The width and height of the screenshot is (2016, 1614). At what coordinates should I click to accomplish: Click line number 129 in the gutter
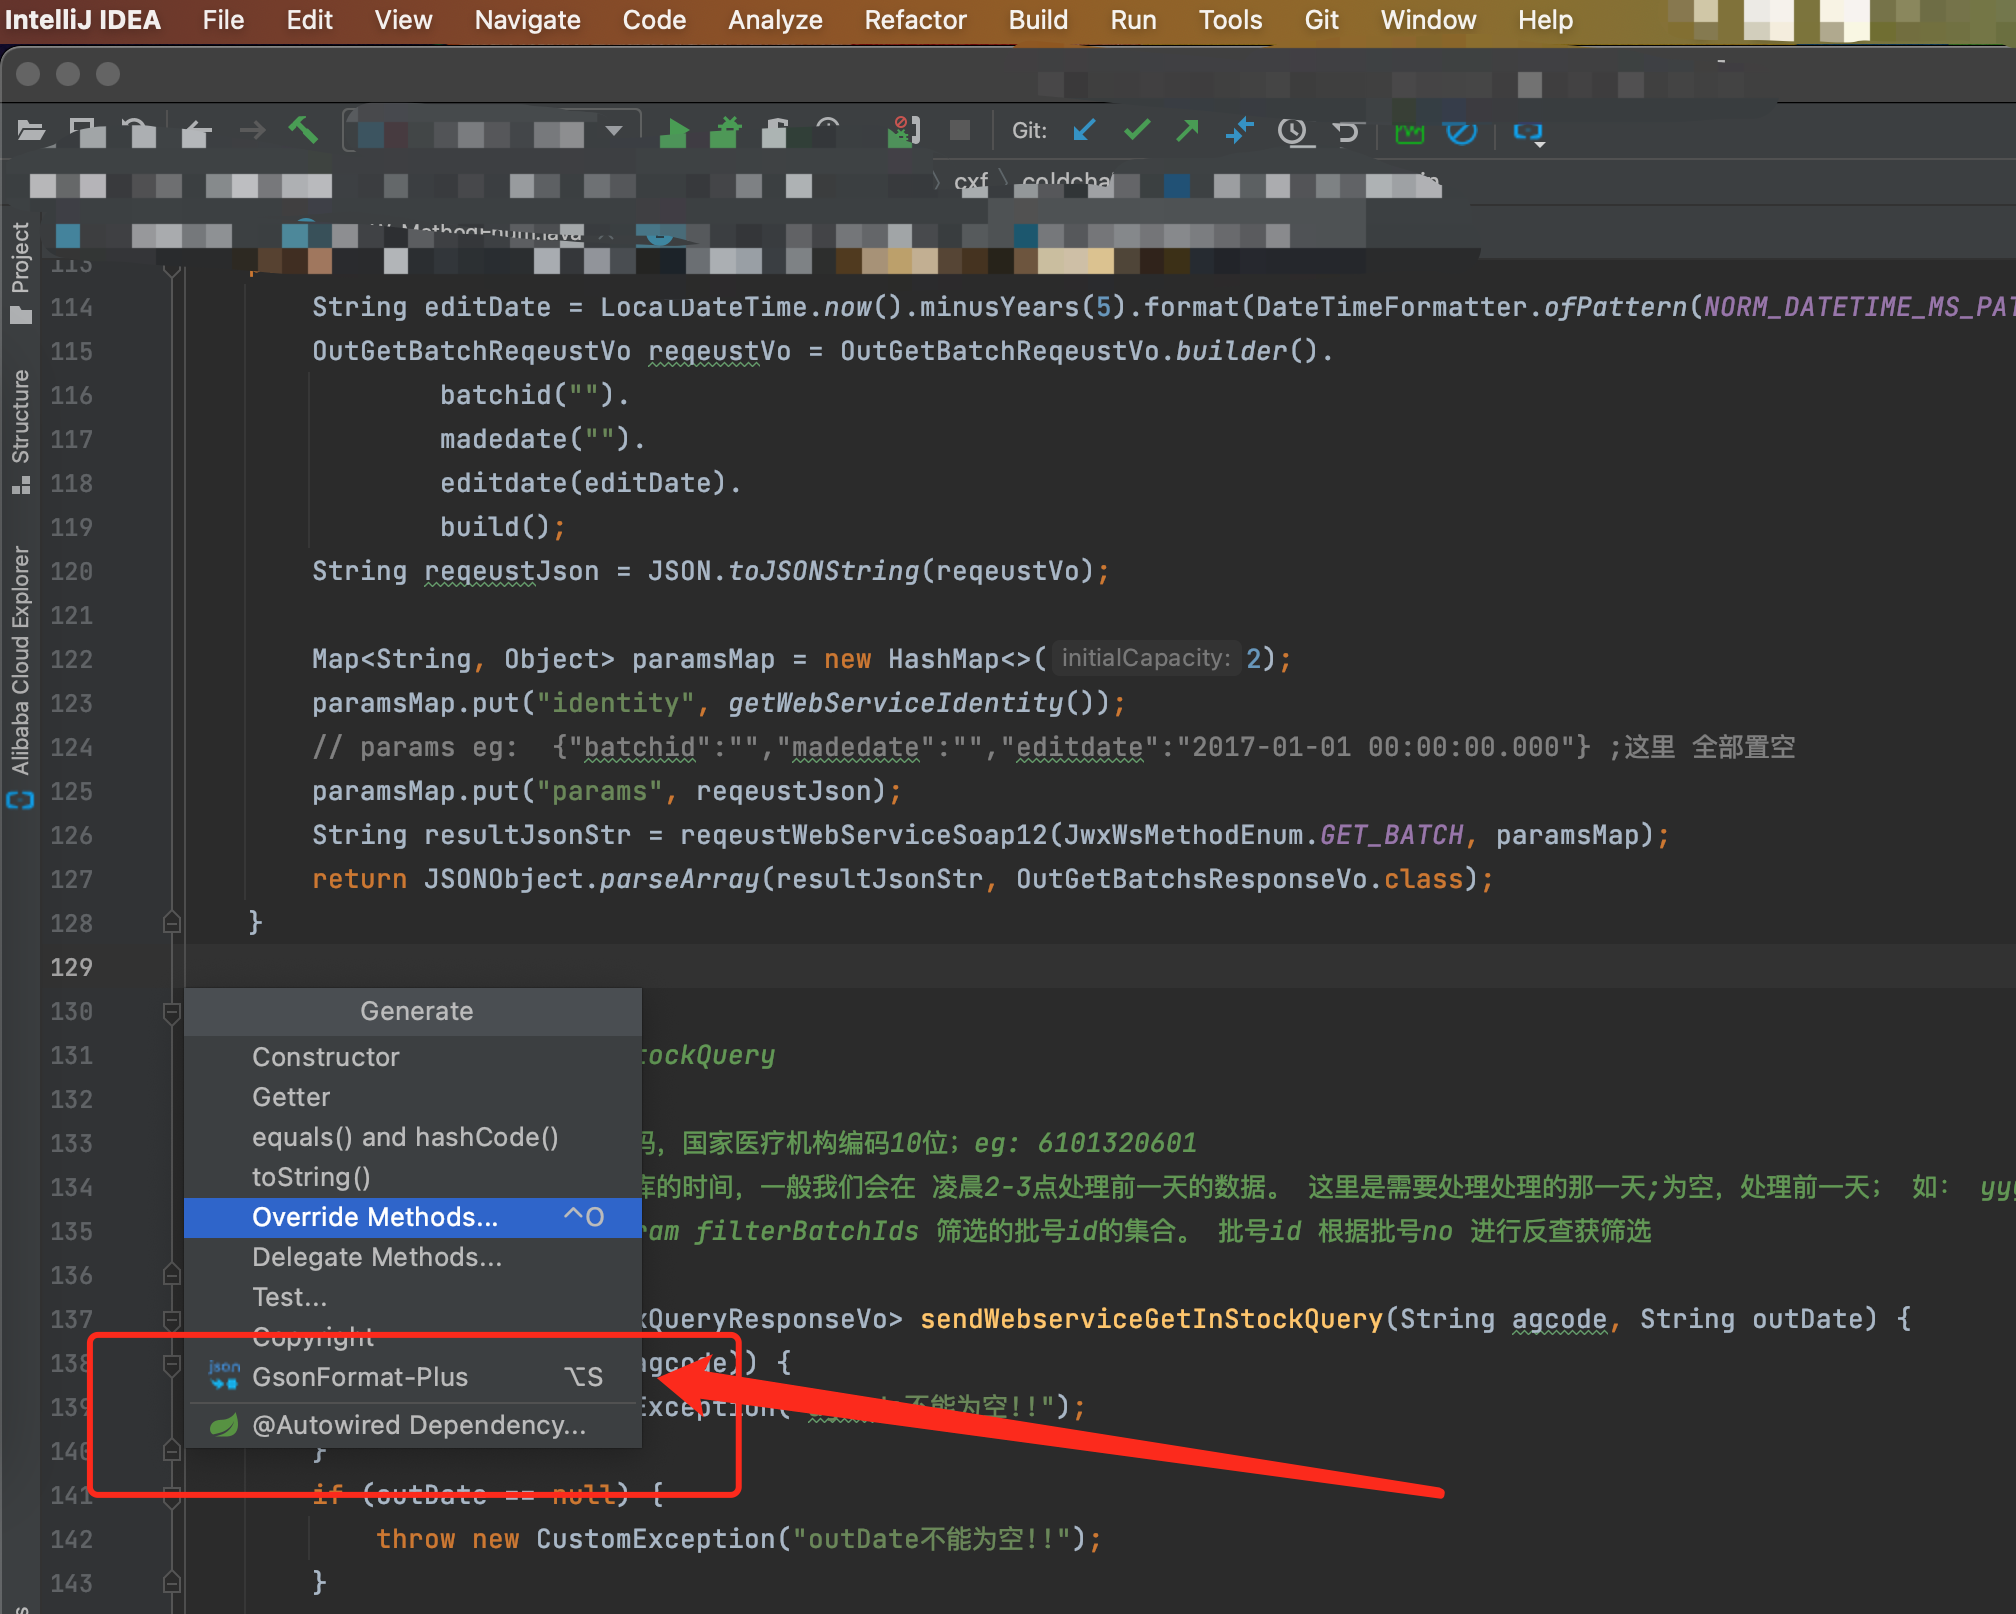click(71, 967)
